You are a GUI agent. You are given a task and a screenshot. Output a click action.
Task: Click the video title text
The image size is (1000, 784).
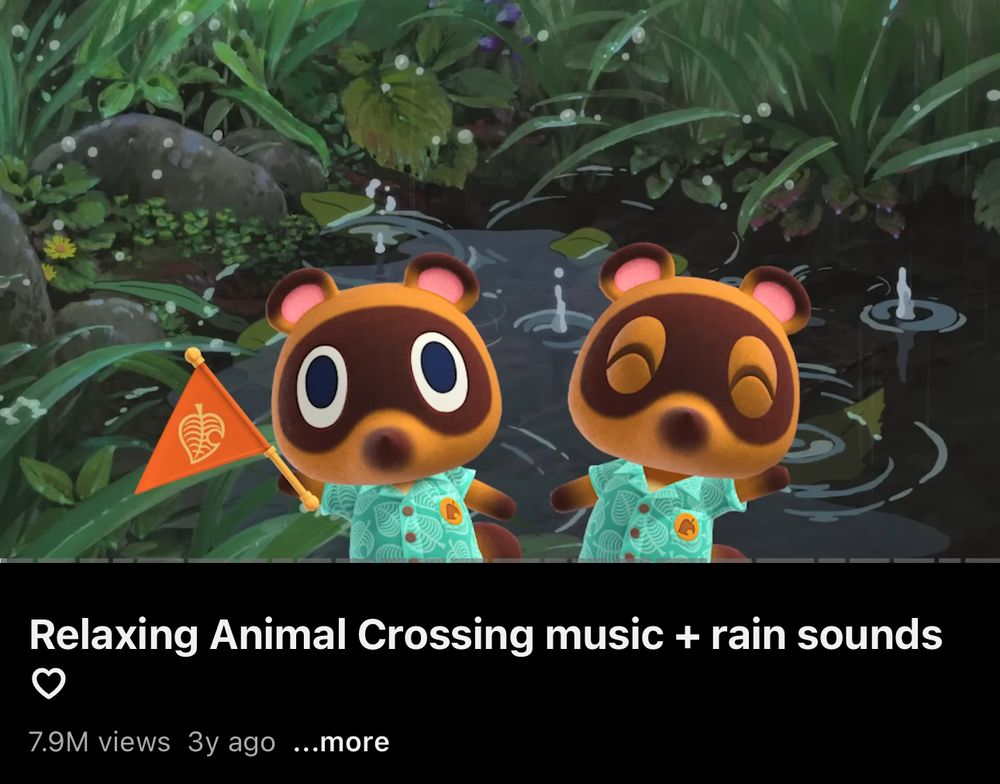485,635
